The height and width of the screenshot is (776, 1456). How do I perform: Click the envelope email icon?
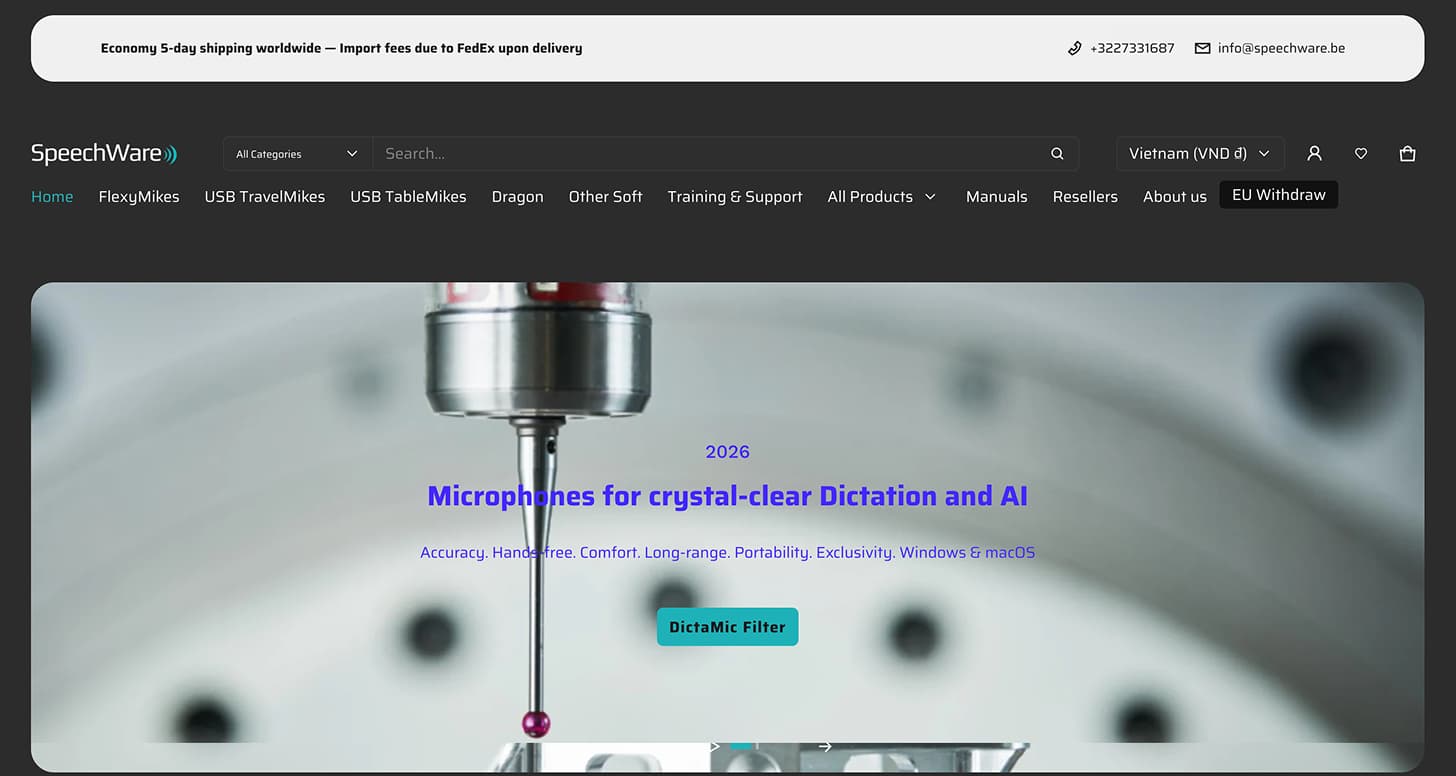tap(1202, 48)
